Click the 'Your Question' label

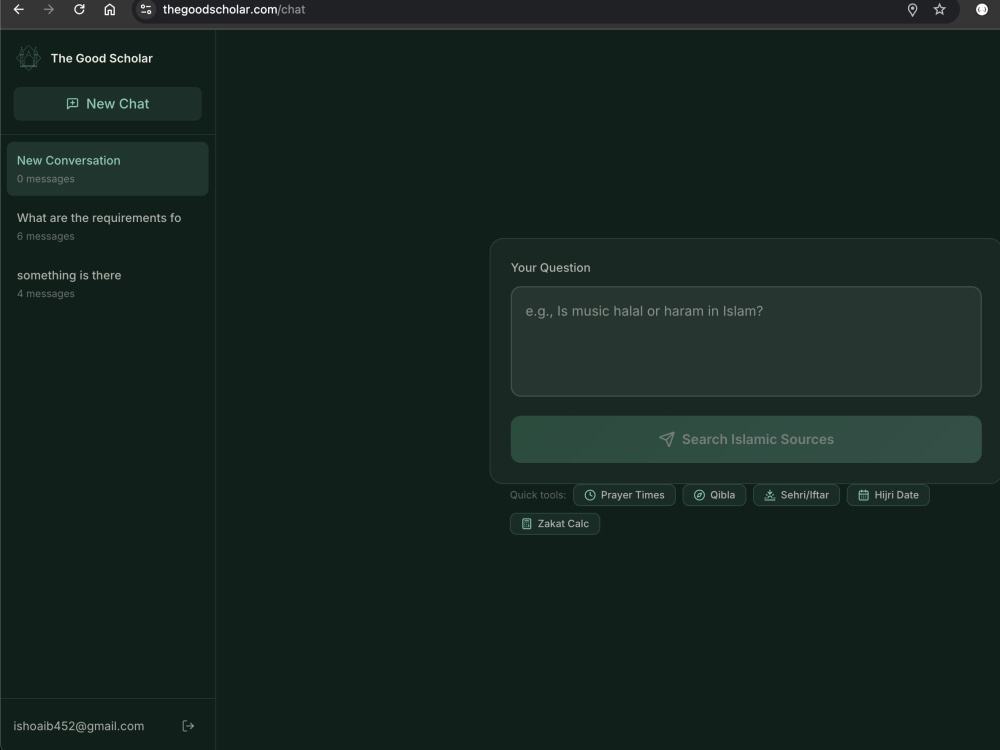click(x=550, y=268)
